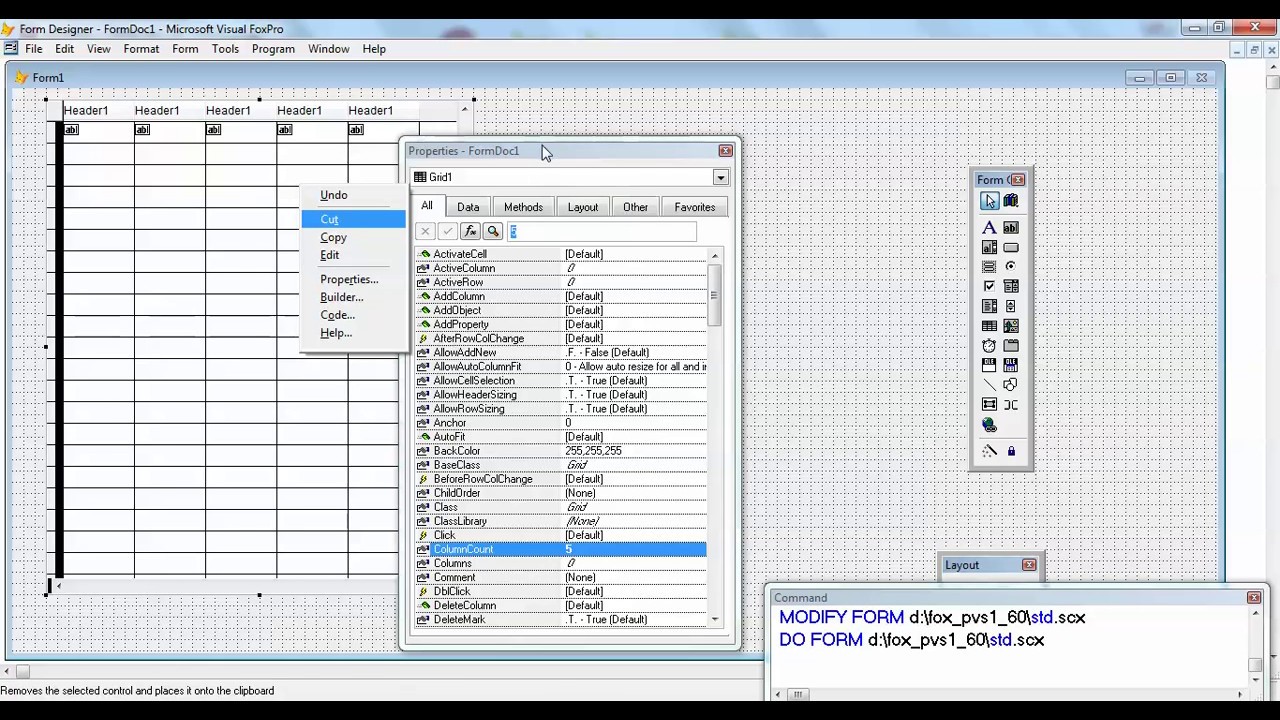Select the Label control tool
1280x720 pixels.
pyautogui.click(x=989, y=228)
